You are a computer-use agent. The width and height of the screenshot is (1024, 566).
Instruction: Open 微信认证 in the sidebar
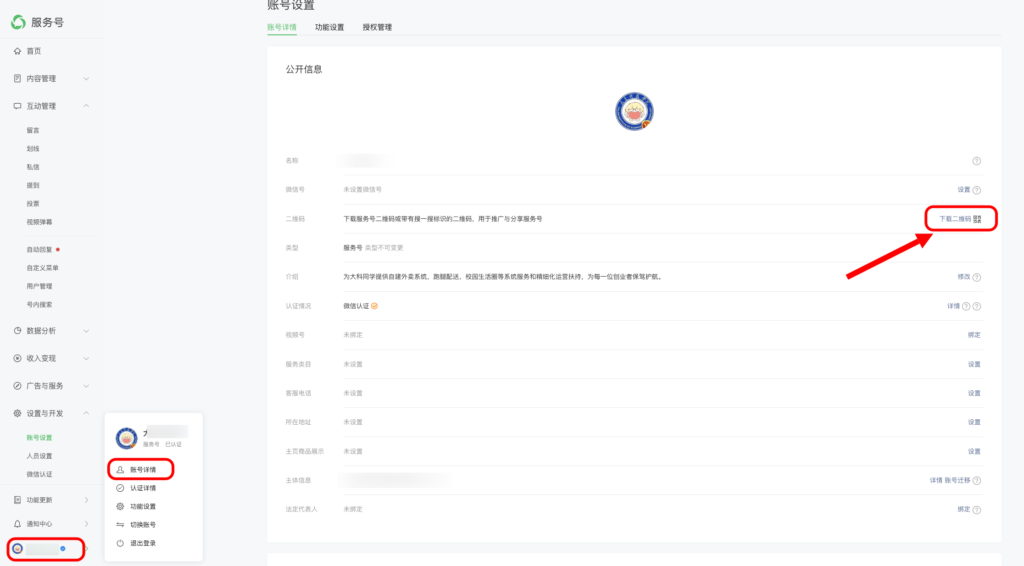point(39,474)
